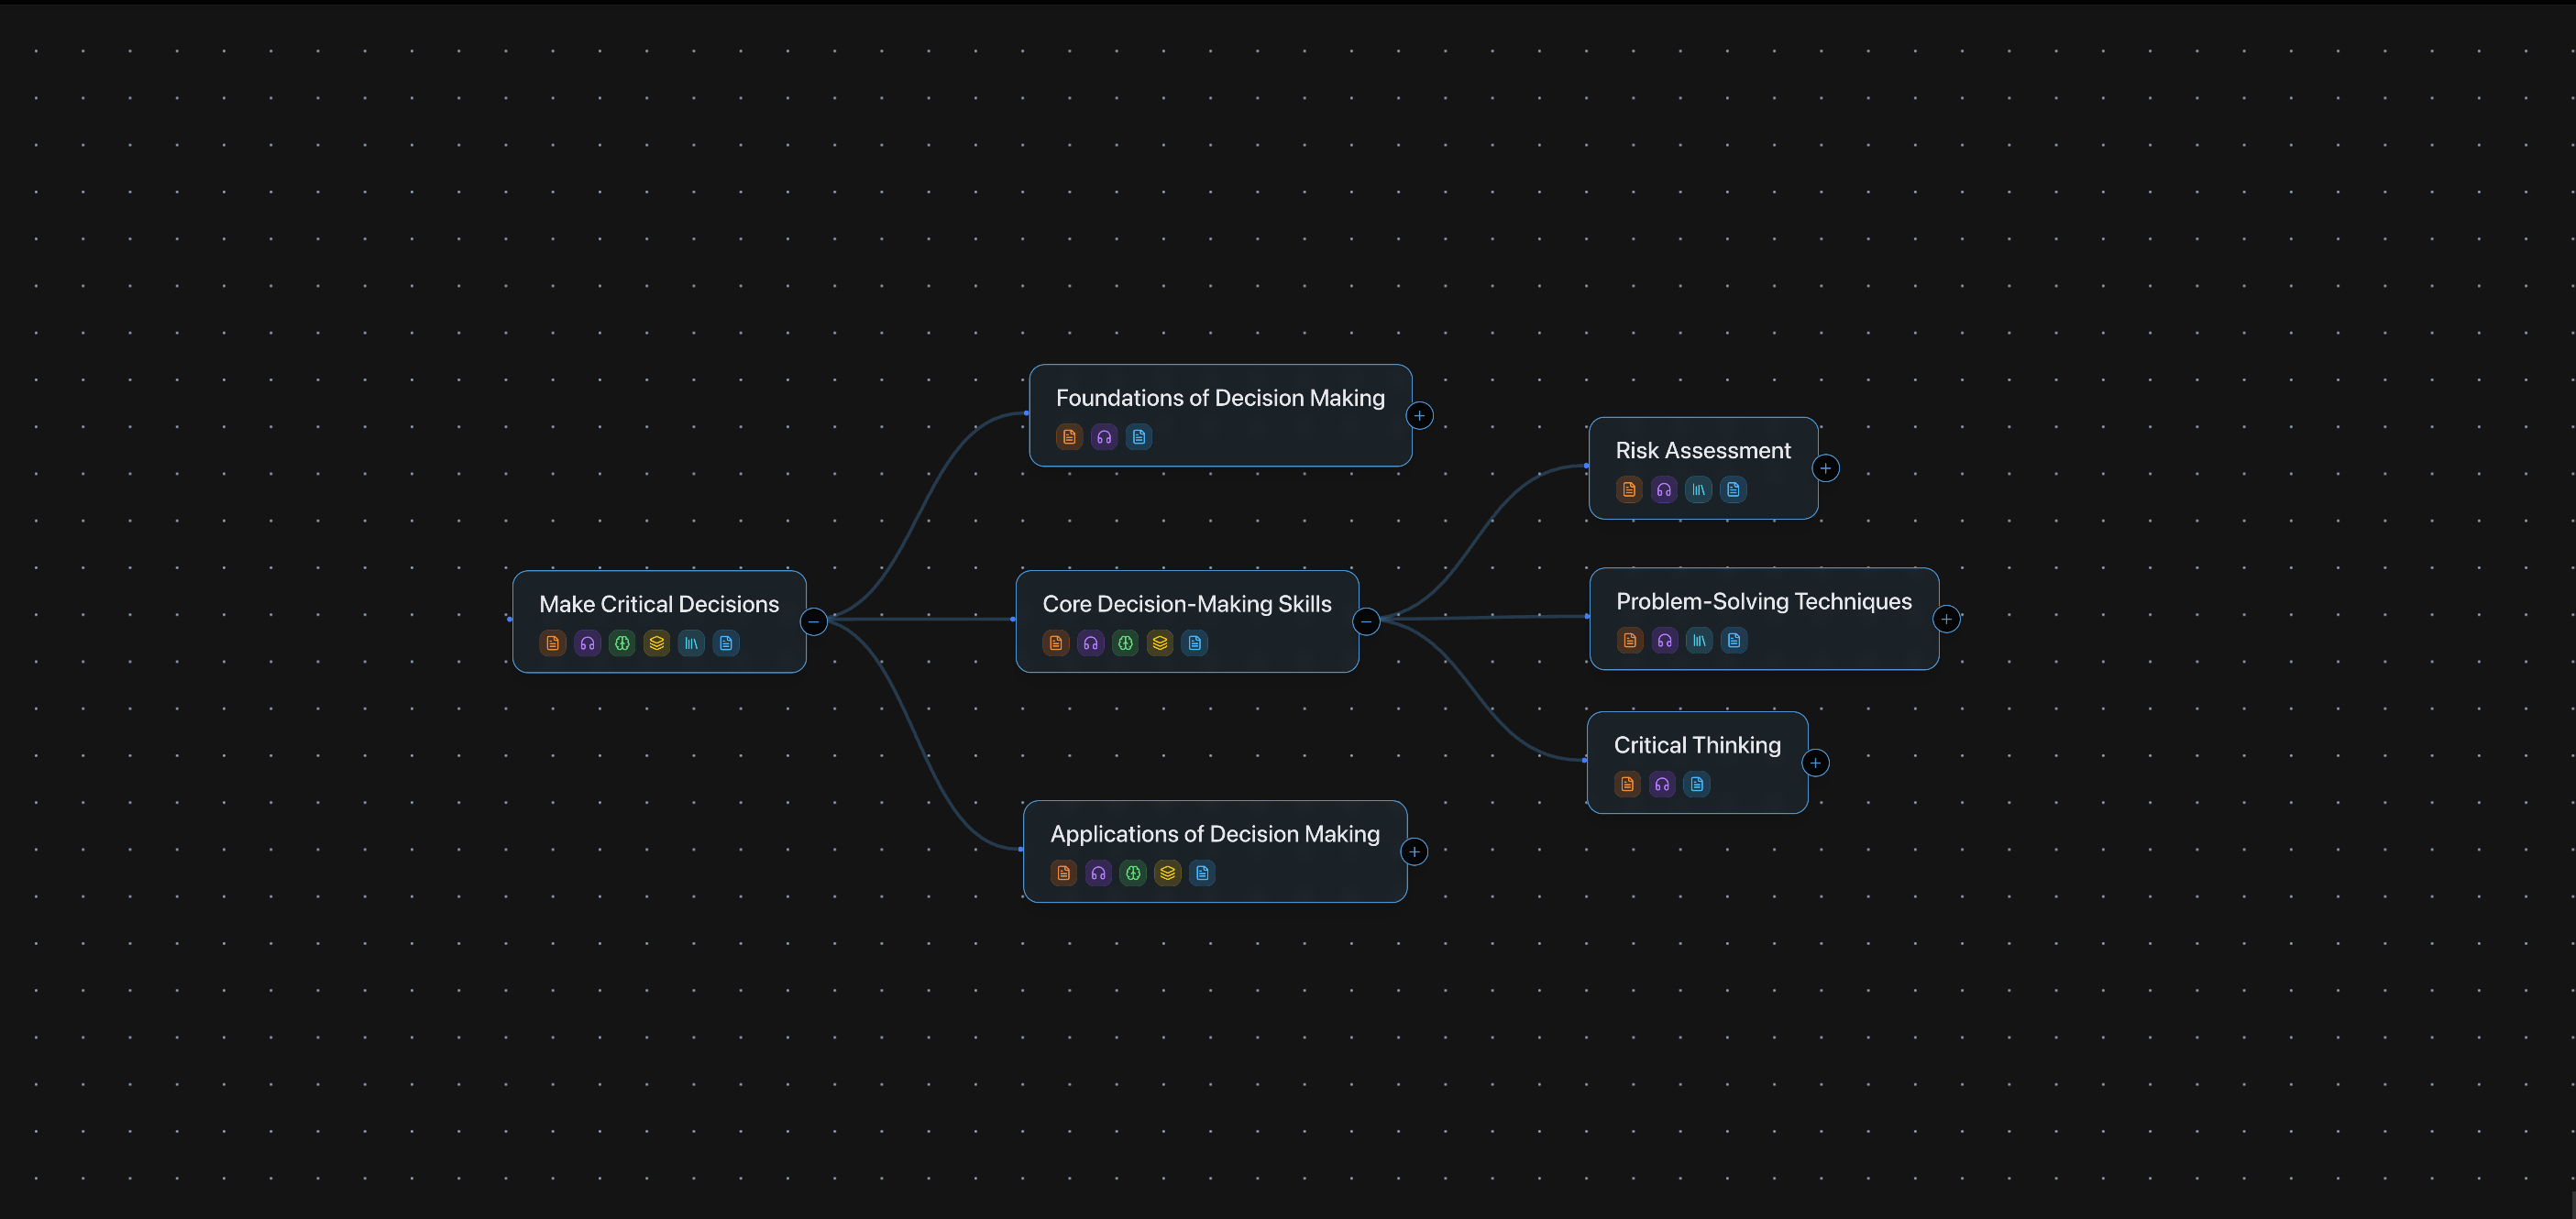2576x1219 pixels.
Task: Open blue document icon on Applications of Decision Making
Action: click(x=1202, y=873)
